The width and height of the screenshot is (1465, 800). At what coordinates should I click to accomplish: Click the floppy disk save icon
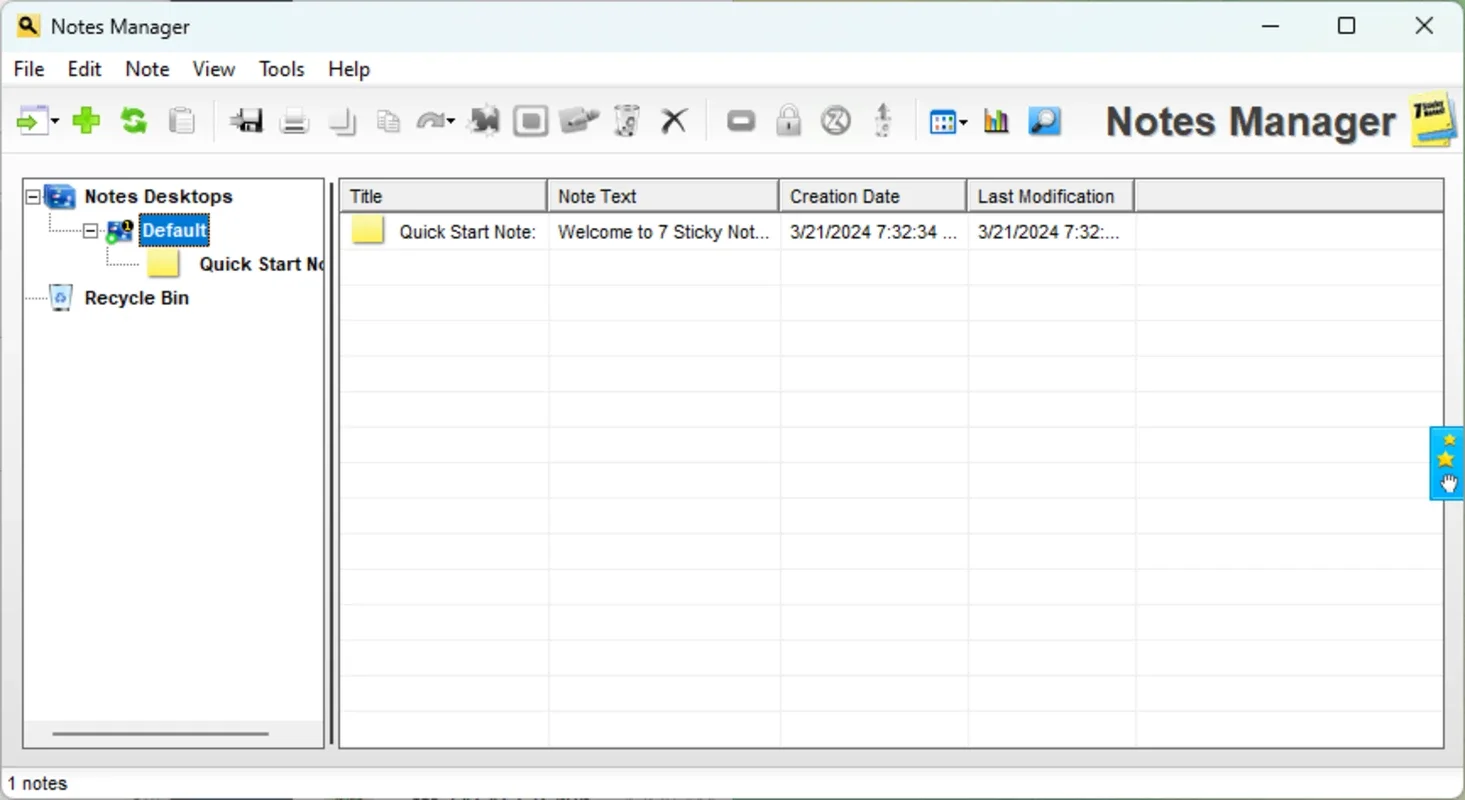[245, 121]
